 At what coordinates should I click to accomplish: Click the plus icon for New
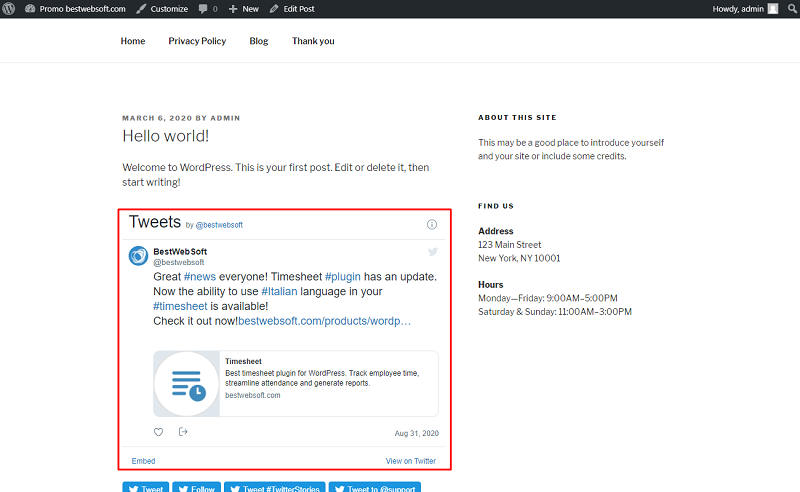click(x=233, y=9)
